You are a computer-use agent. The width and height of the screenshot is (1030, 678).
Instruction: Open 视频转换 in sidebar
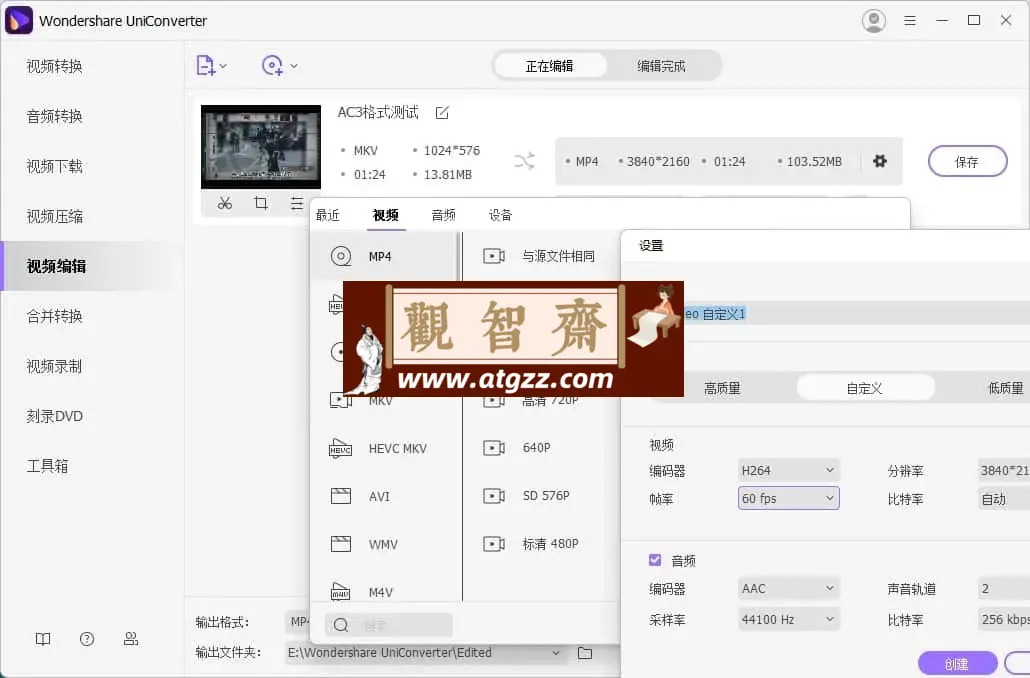tap(55, 66)
